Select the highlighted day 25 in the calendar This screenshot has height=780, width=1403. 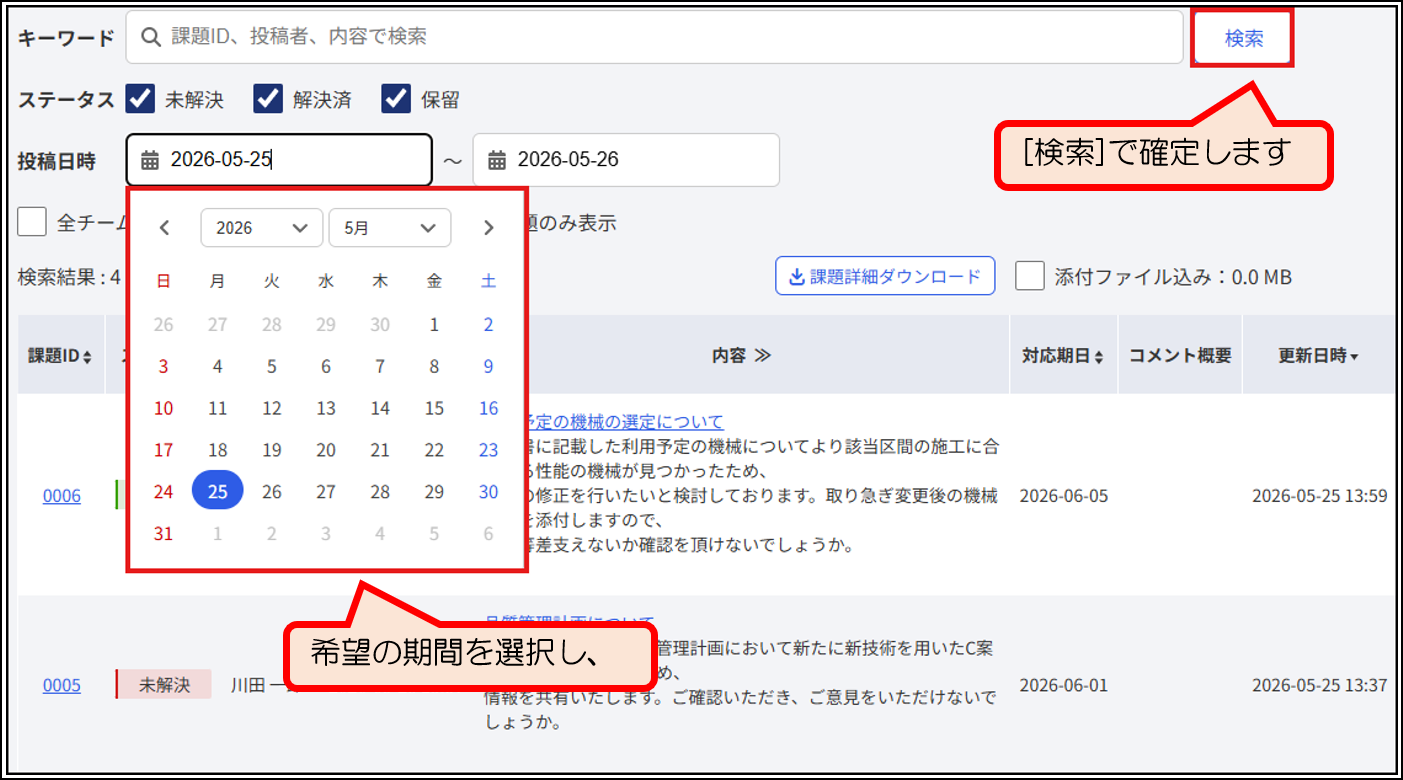point(218,491)
